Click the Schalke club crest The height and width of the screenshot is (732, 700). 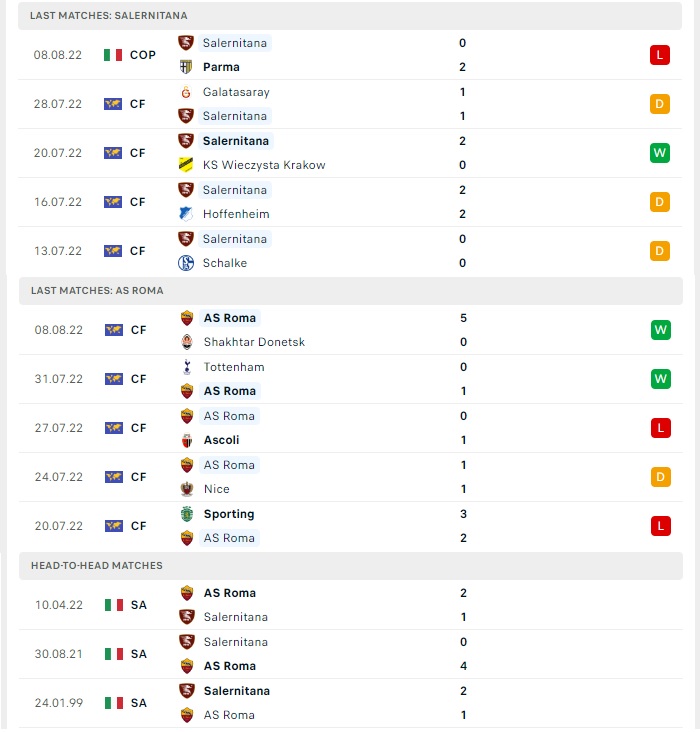click(x=186, y=263)
